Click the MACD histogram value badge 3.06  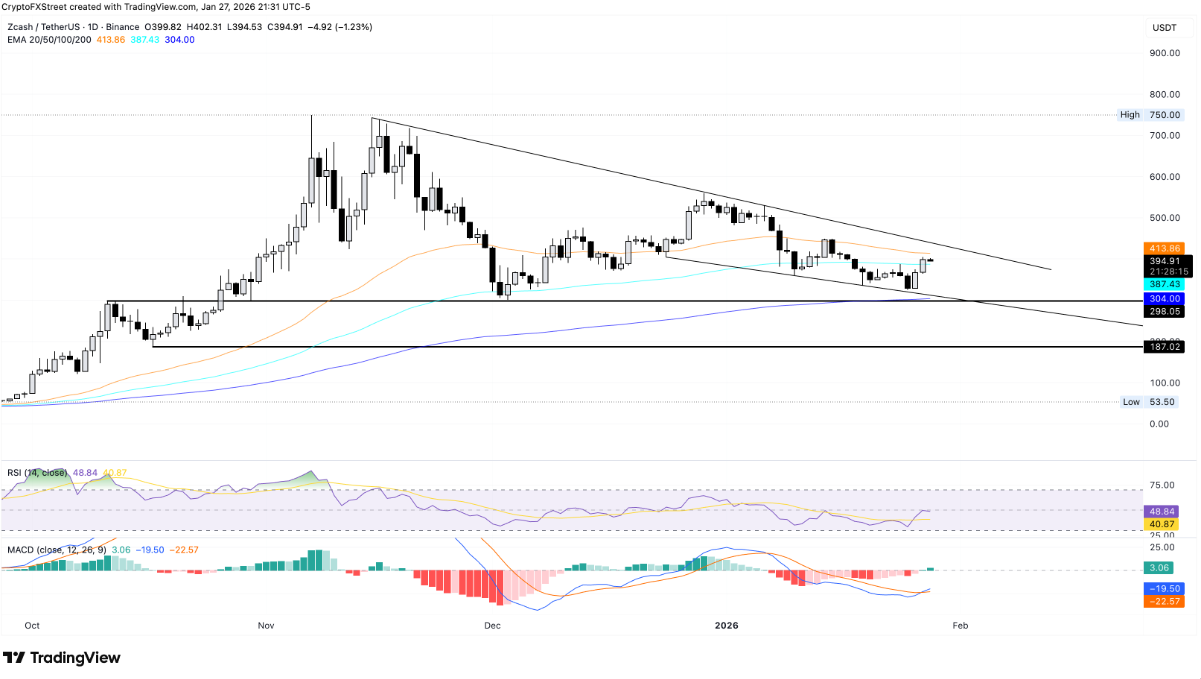[1161, 567]
